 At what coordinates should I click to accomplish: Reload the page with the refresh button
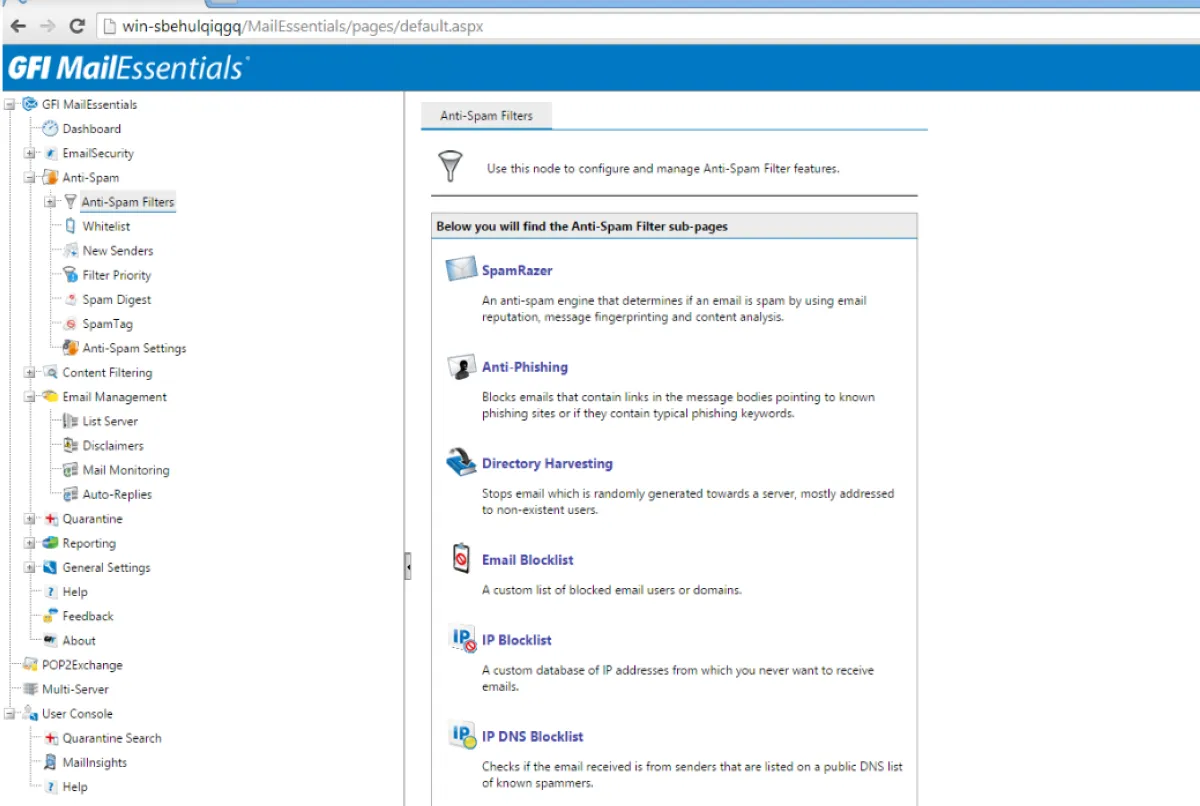(77, 26)
